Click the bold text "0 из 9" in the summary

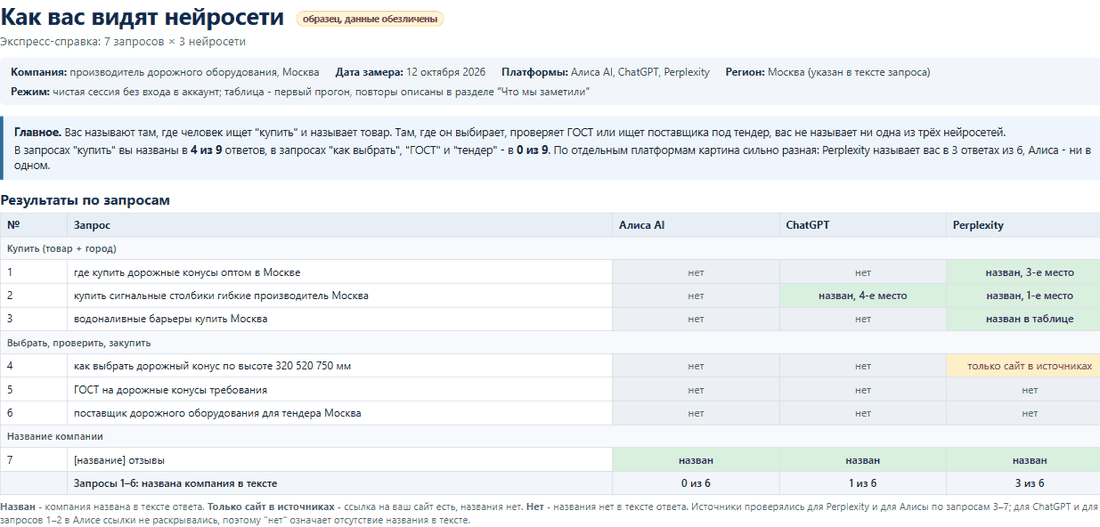[x=530, y=150]
